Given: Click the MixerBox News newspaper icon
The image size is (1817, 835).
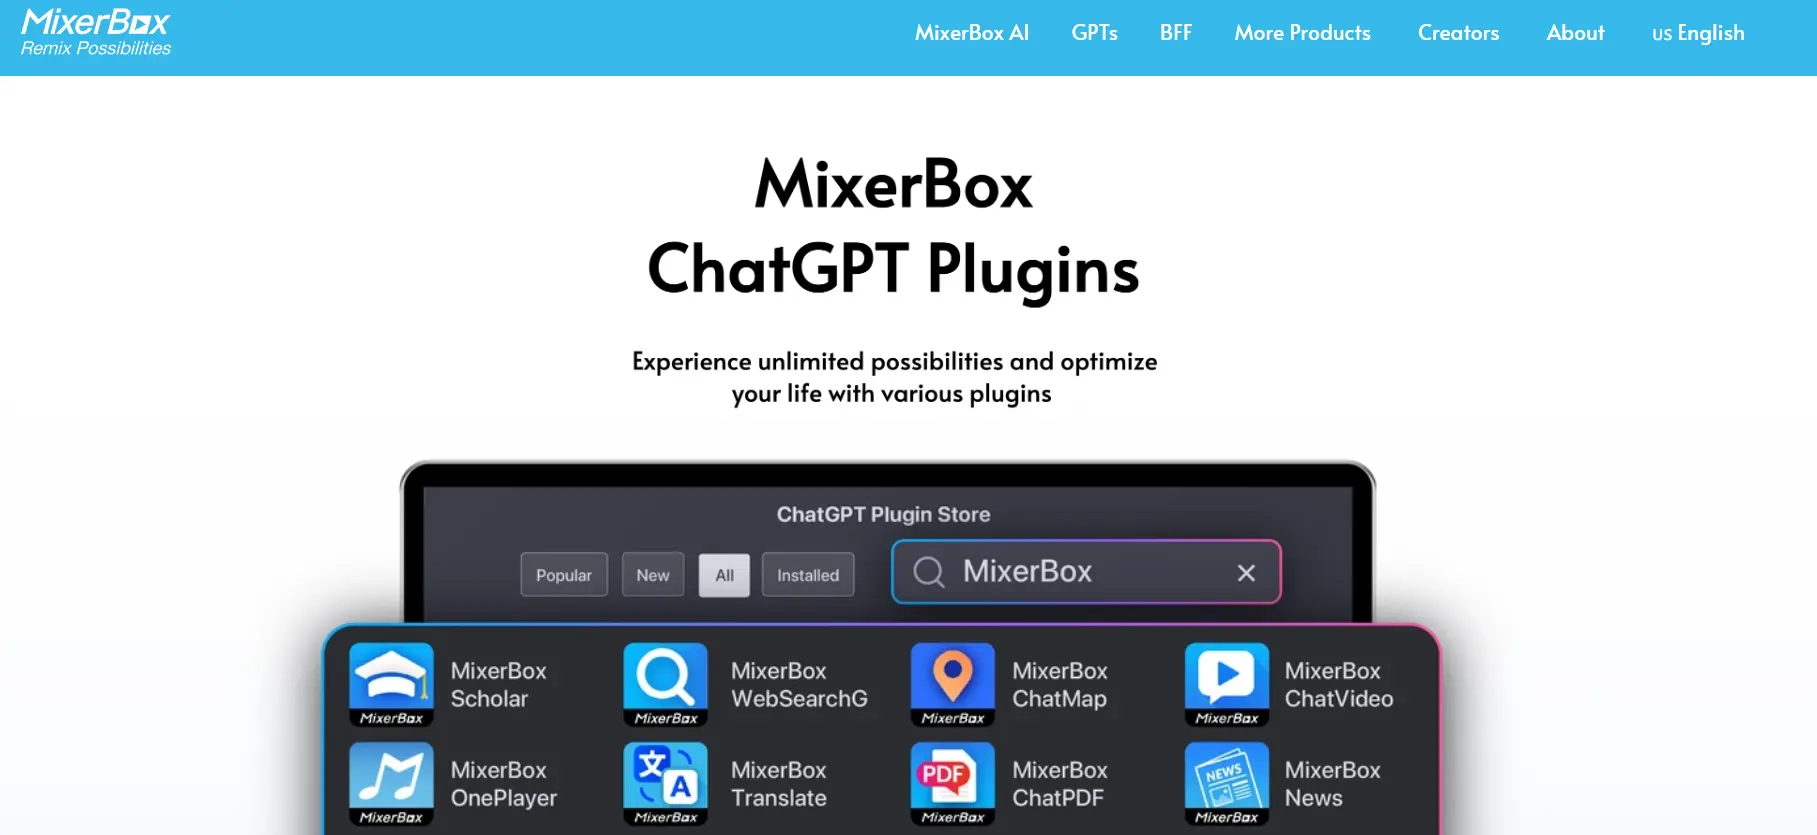Looking at the screenshot, I should coord(1227,783).
